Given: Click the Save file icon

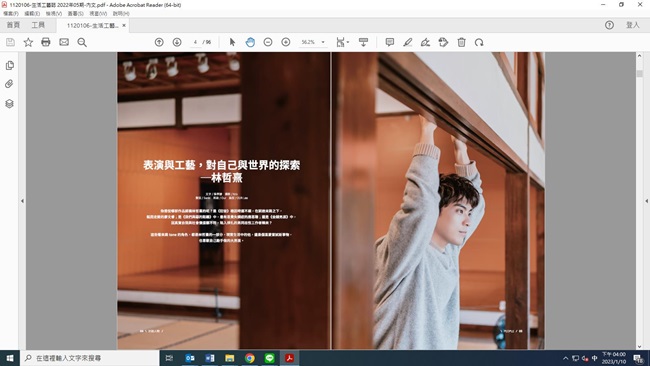Looking at the screenshot, I should (x=10, y=42).
